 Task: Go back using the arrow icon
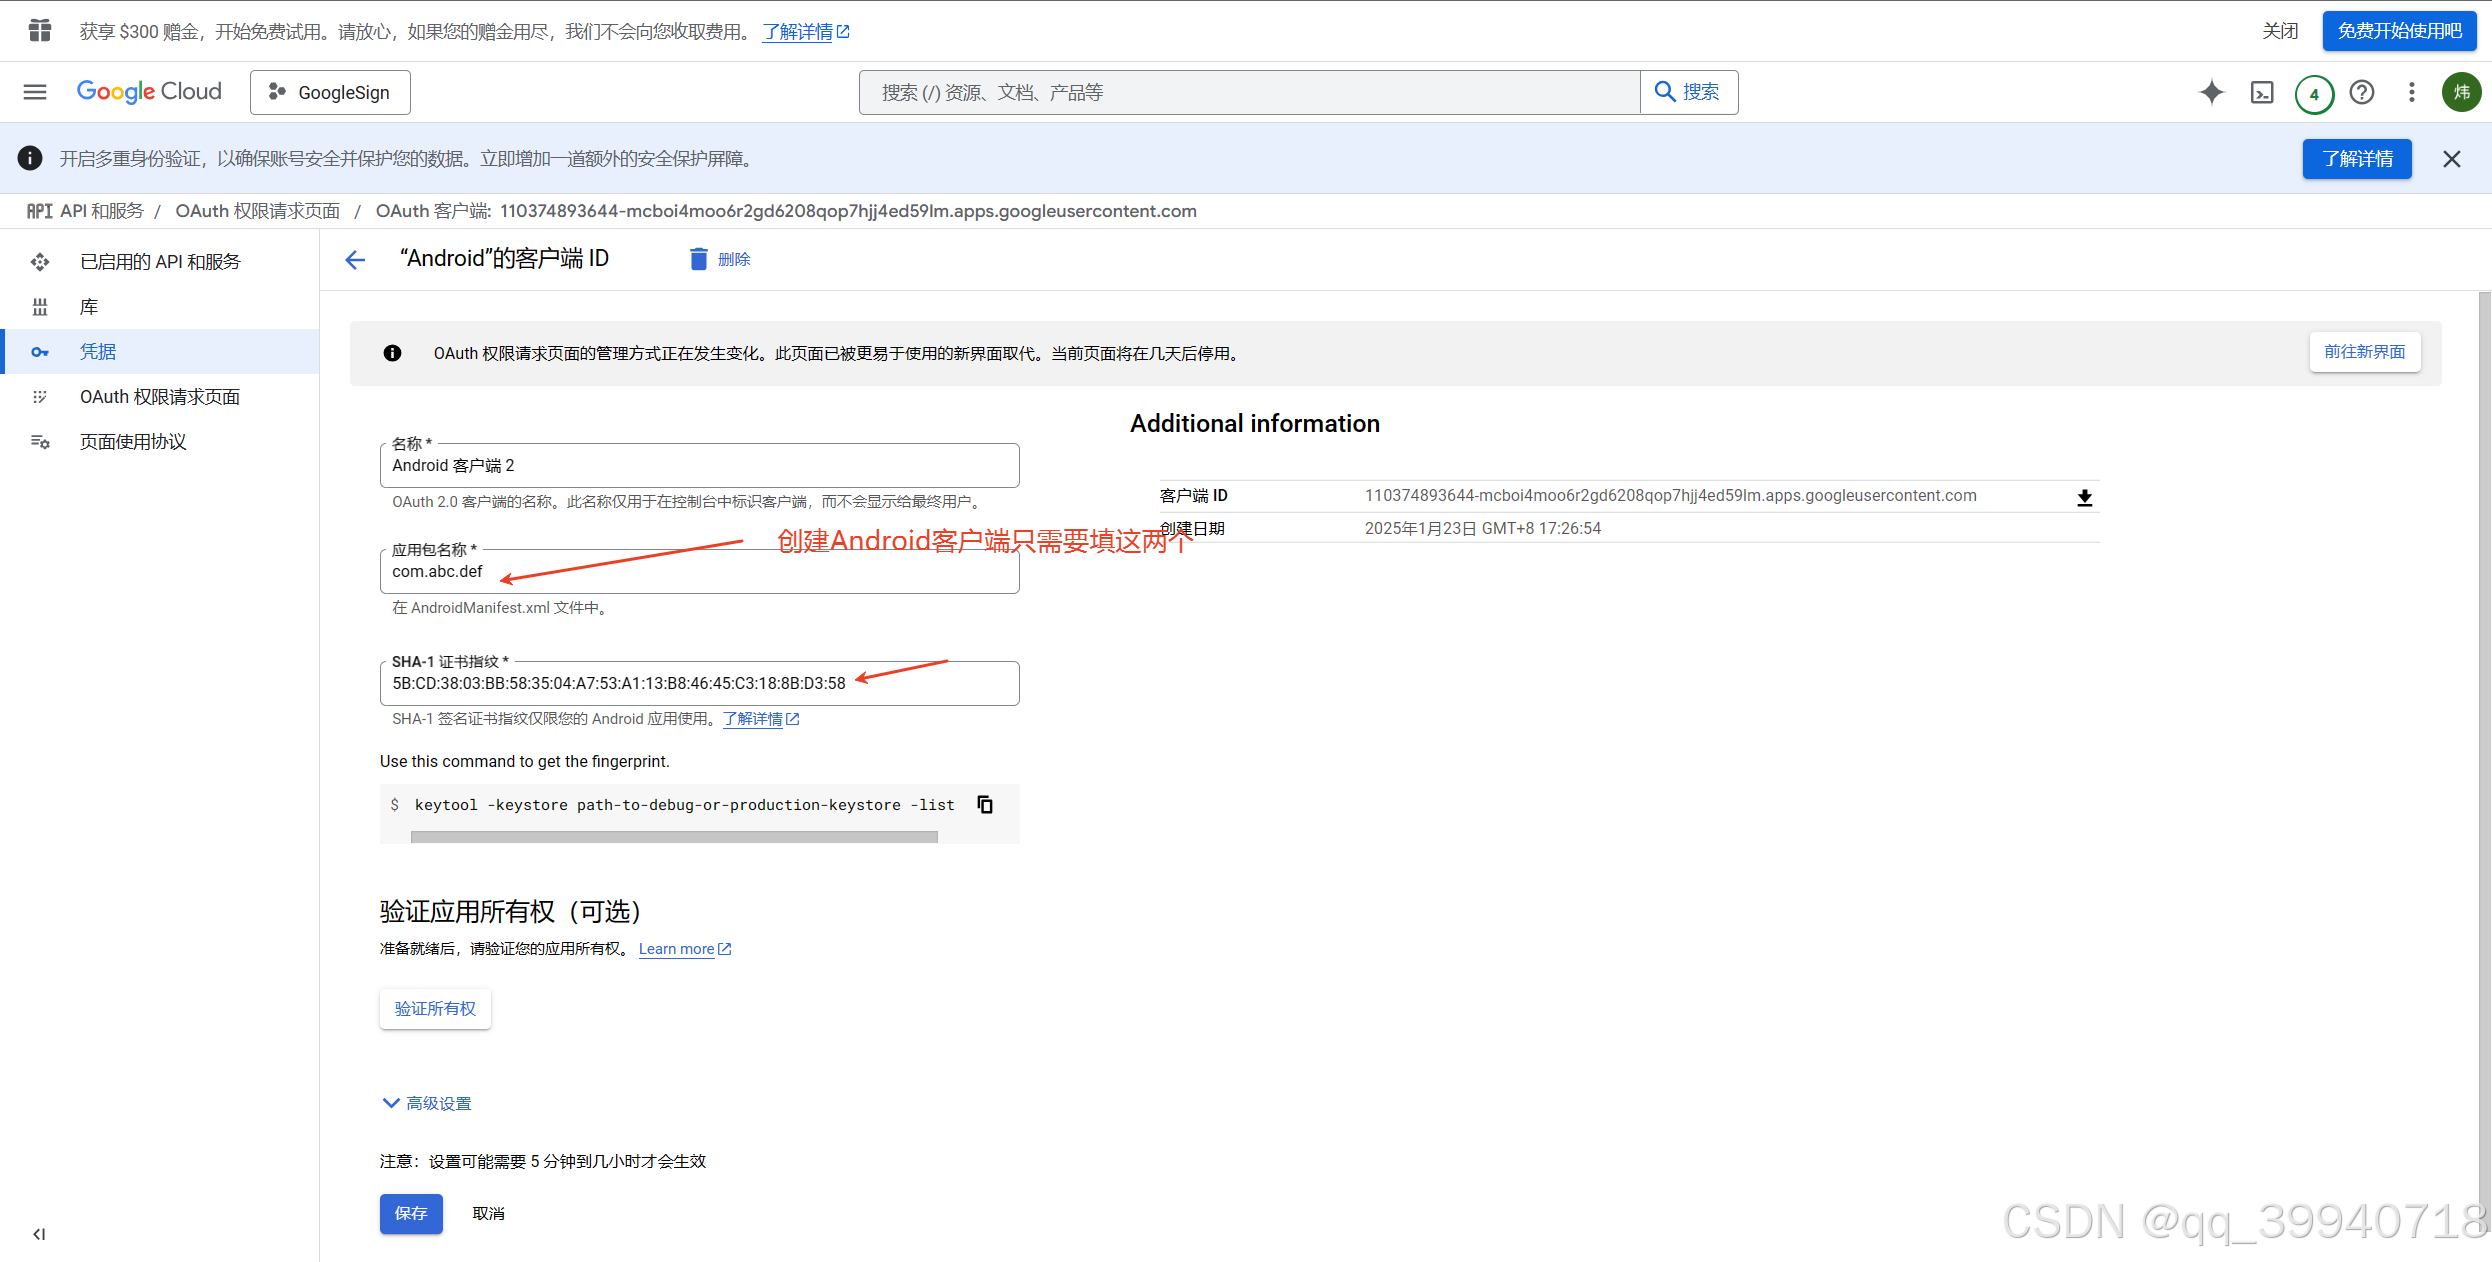[355, 260]
